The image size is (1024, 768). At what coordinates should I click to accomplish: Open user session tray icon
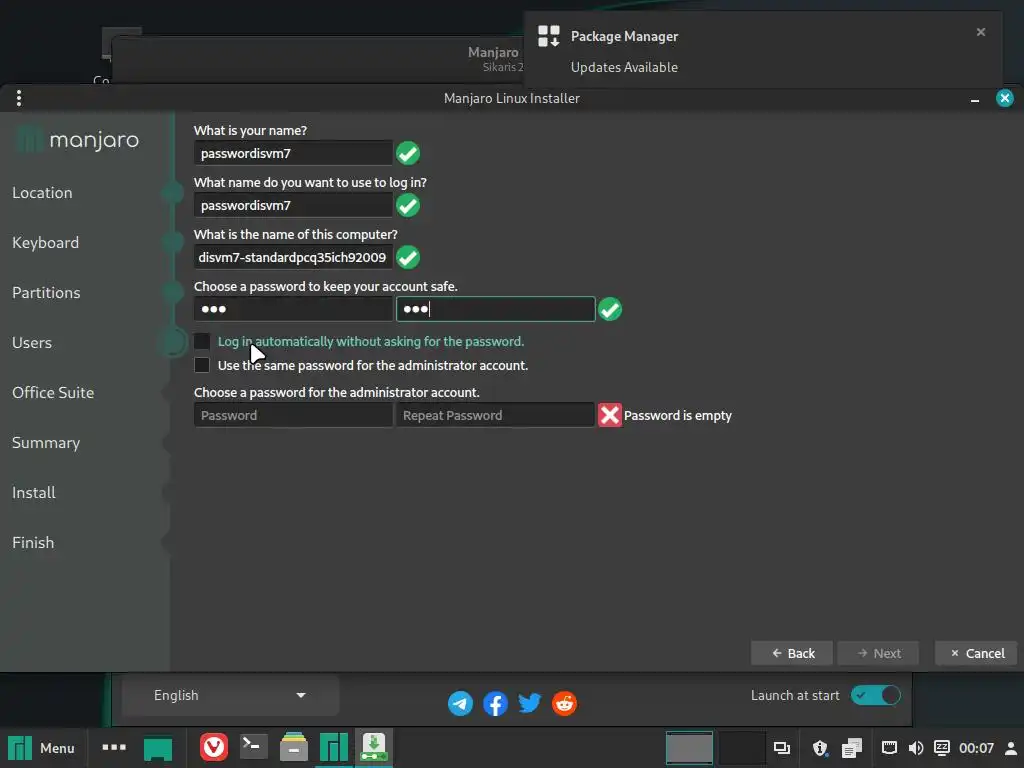point(1011,748)
